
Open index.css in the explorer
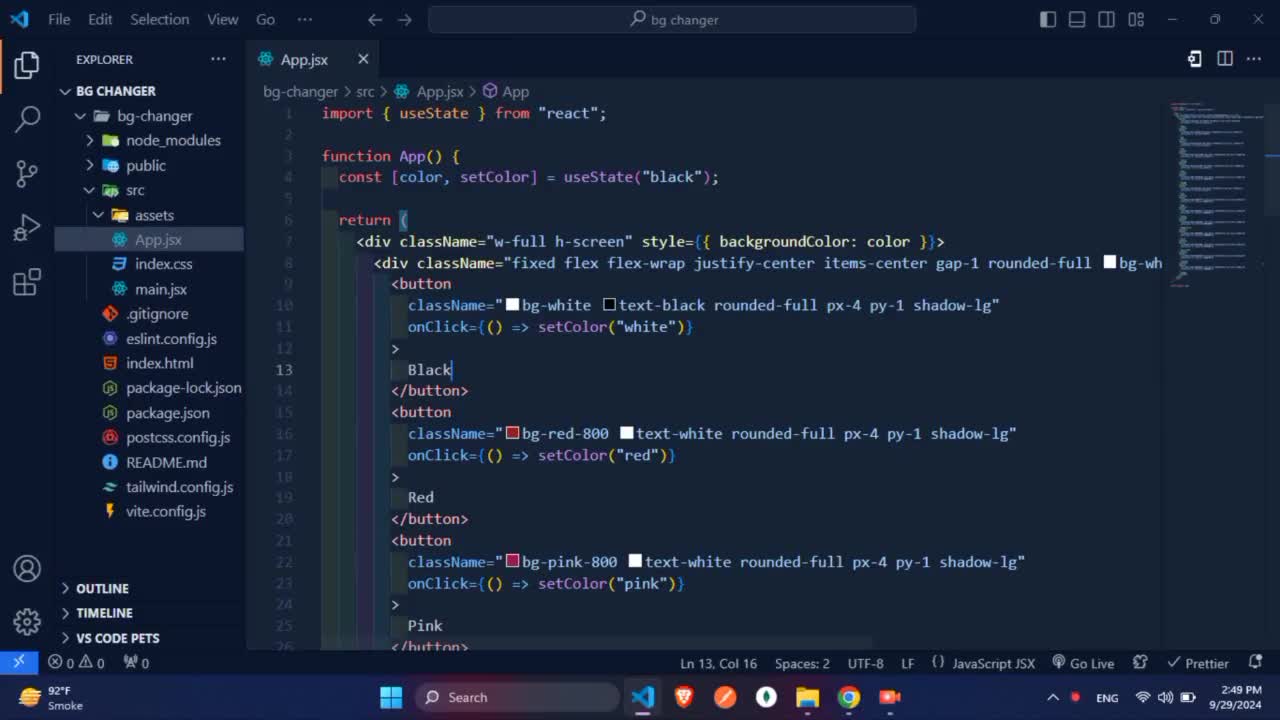tap(148, 264)
